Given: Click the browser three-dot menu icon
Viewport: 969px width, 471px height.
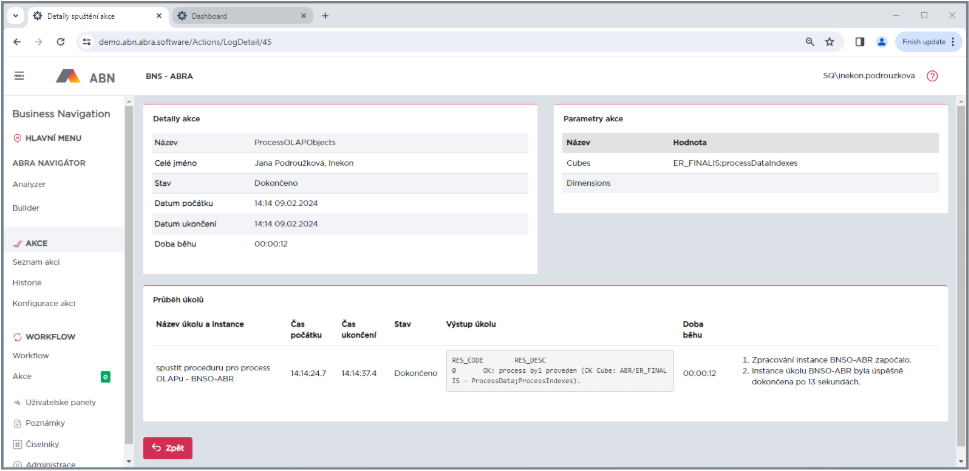Looking at the screenshot, I should pyautogui.click(x=953, y=42).
